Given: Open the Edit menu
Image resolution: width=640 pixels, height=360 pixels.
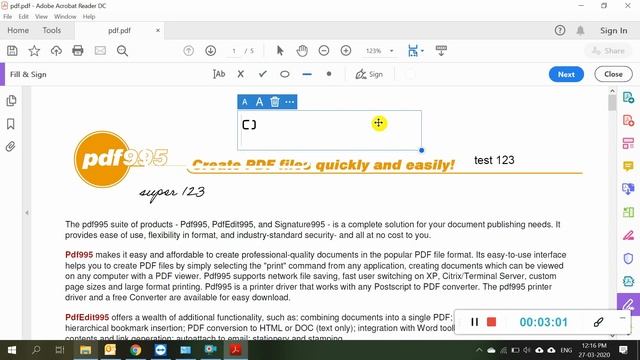Looking at the screenshot, I should [x=23, y=17].
